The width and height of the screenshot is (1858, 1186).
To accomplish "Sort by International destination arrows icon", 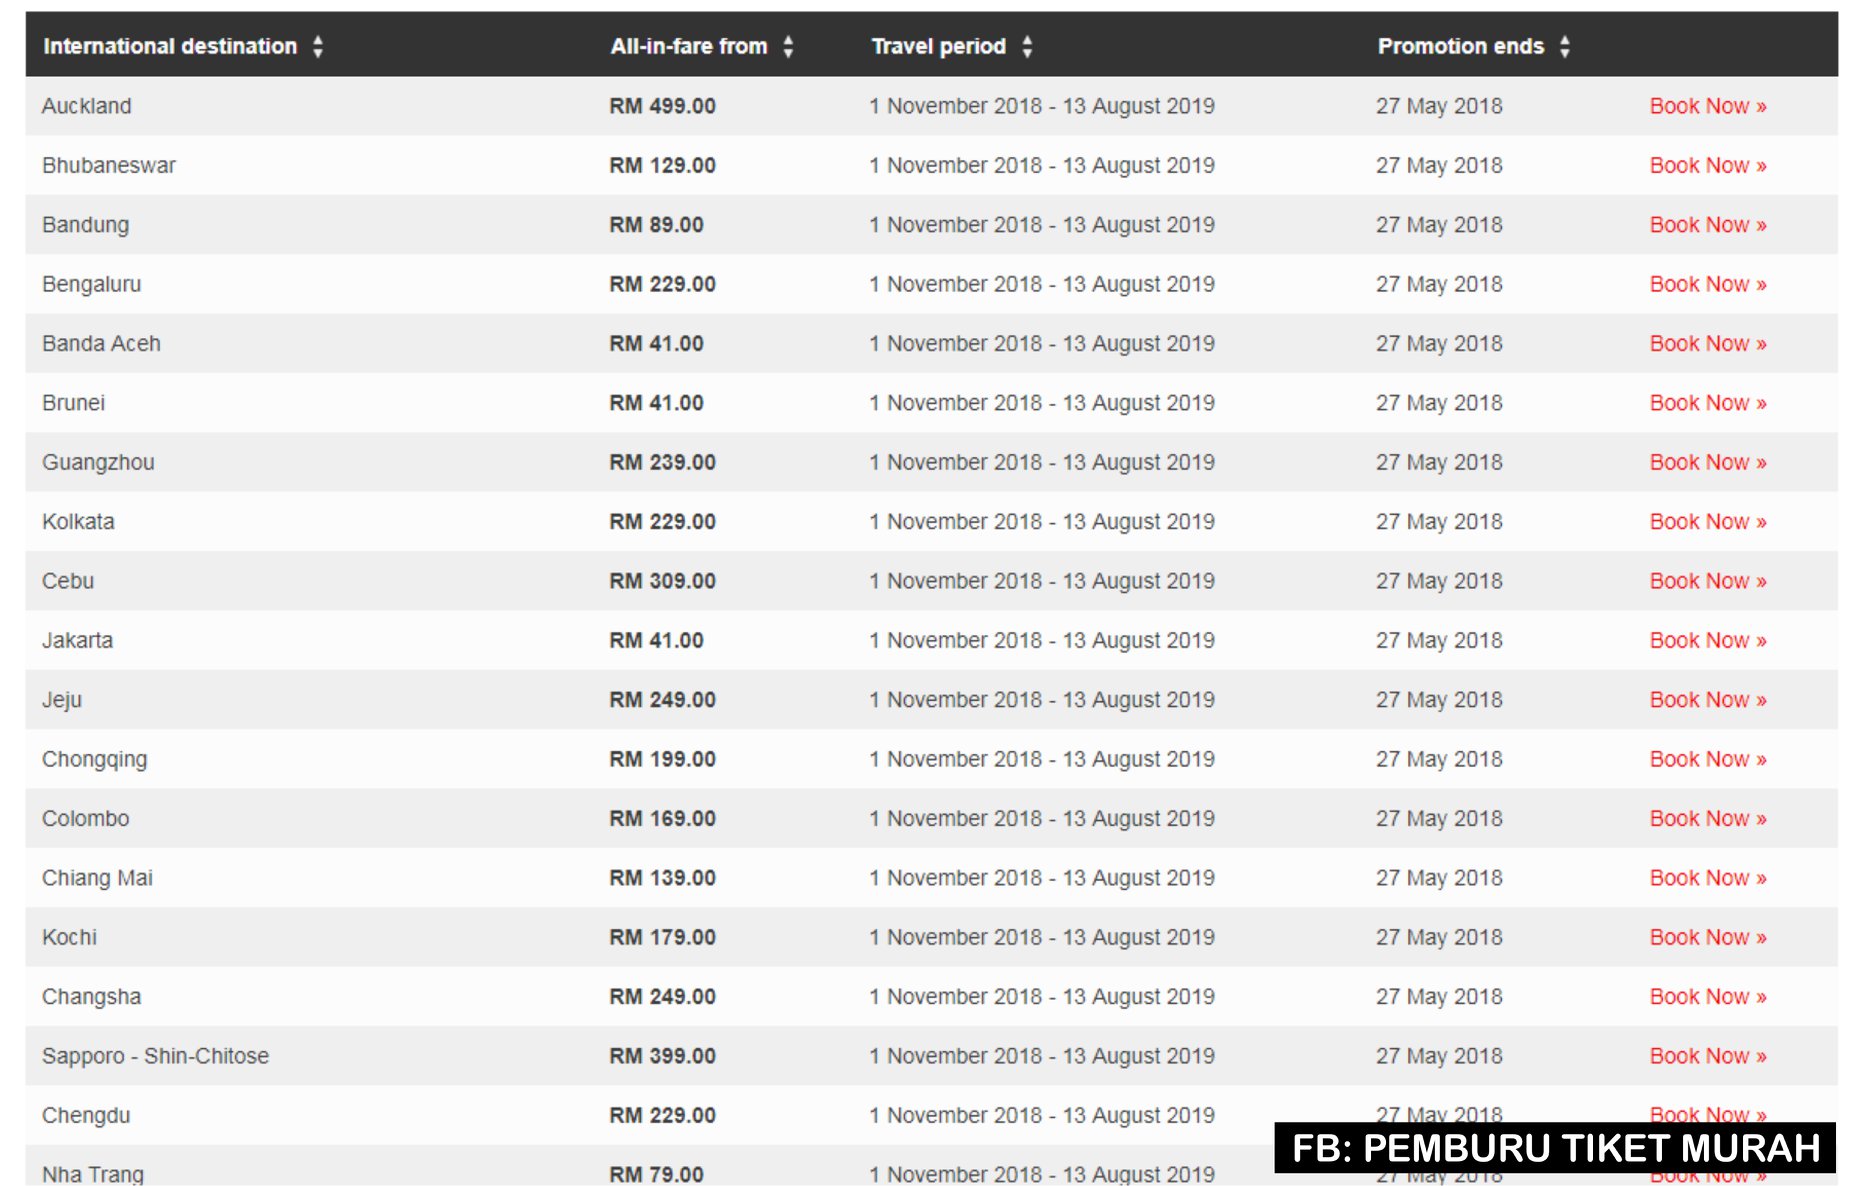I will pyautogui.click(x=318, y=46).
